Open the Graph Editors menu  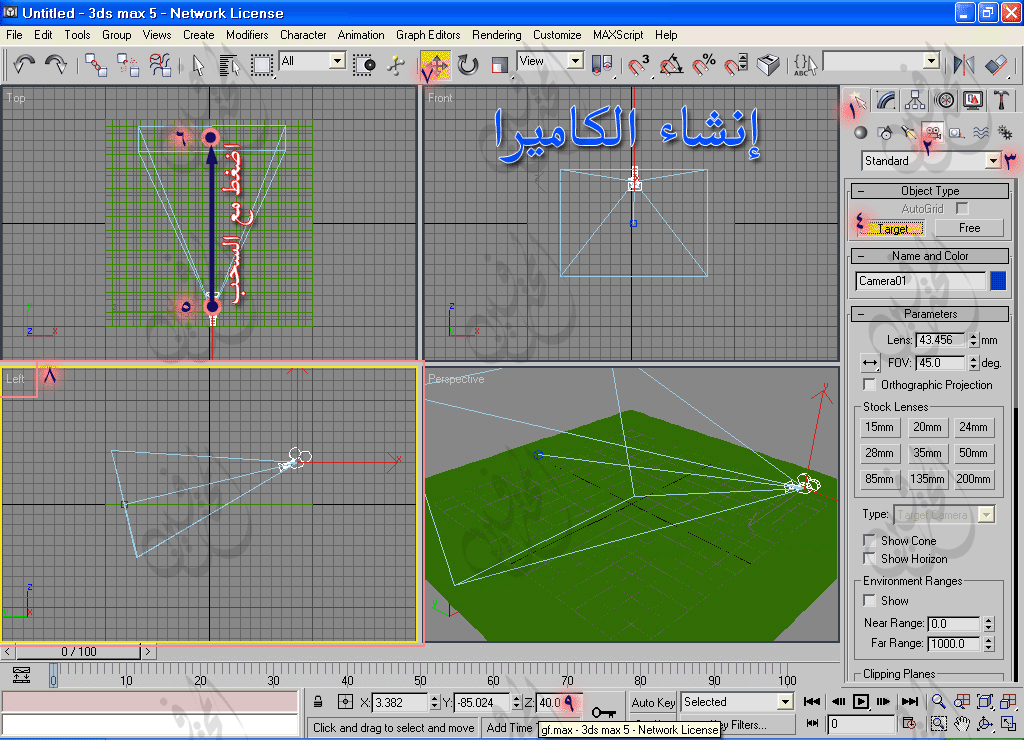click(x=428, y=35)
